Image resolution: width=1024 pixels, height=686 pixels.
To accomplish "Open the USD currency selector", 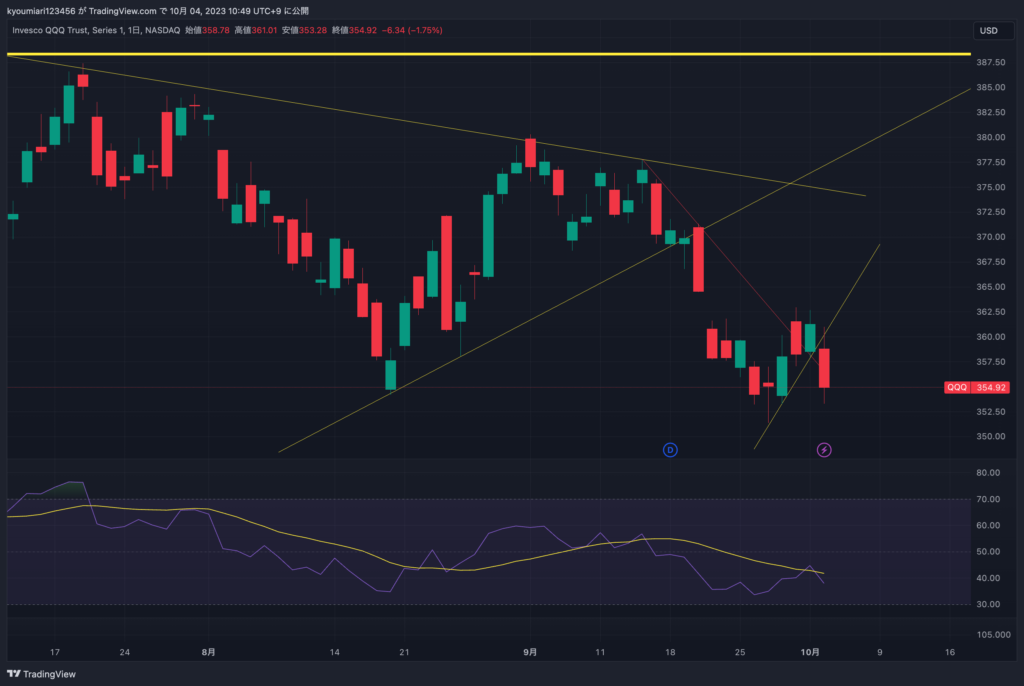I will click(993, 31).
